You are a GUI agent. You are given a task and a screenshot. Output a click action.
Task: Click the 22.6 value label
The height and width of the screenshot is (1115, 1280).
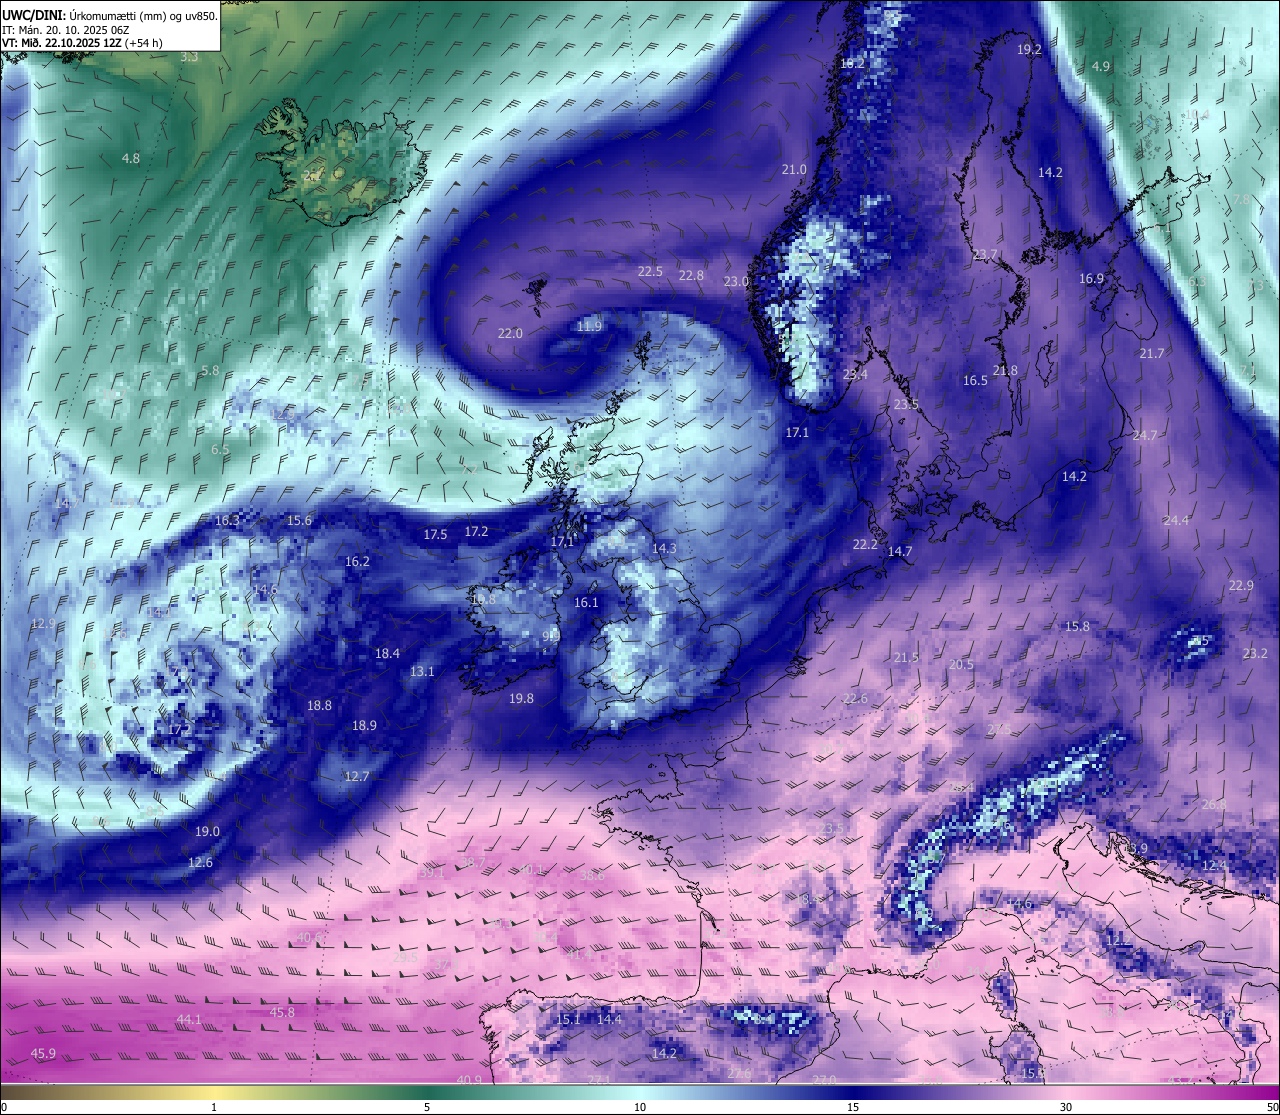point(855,698)
